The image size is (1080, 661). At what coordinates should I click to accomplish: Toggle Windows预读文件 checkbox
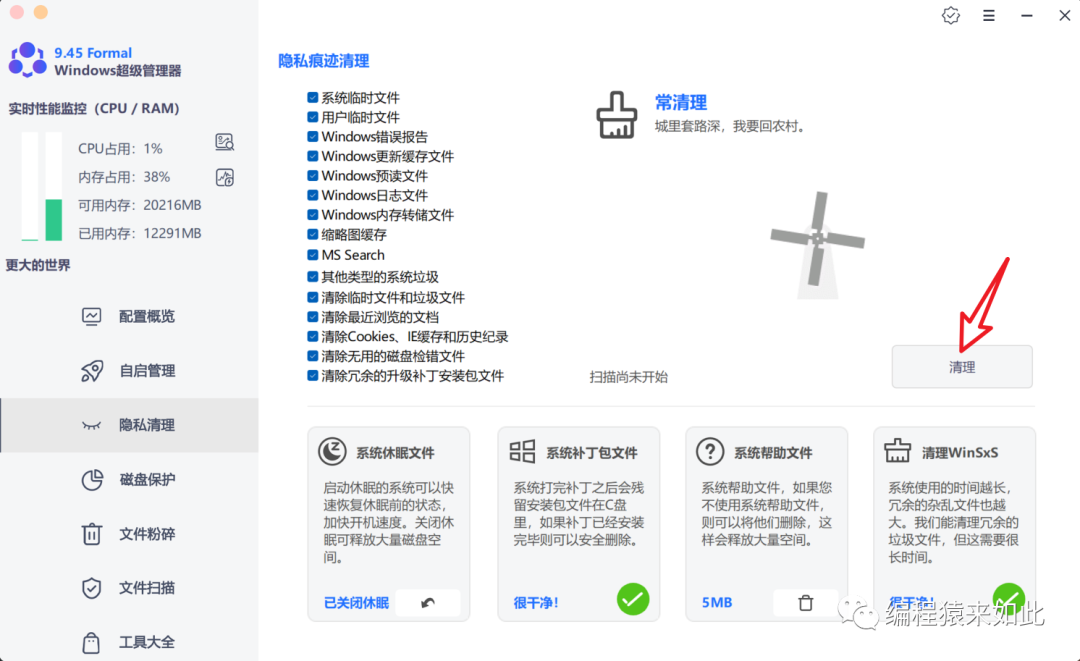(x=313, y=176)
